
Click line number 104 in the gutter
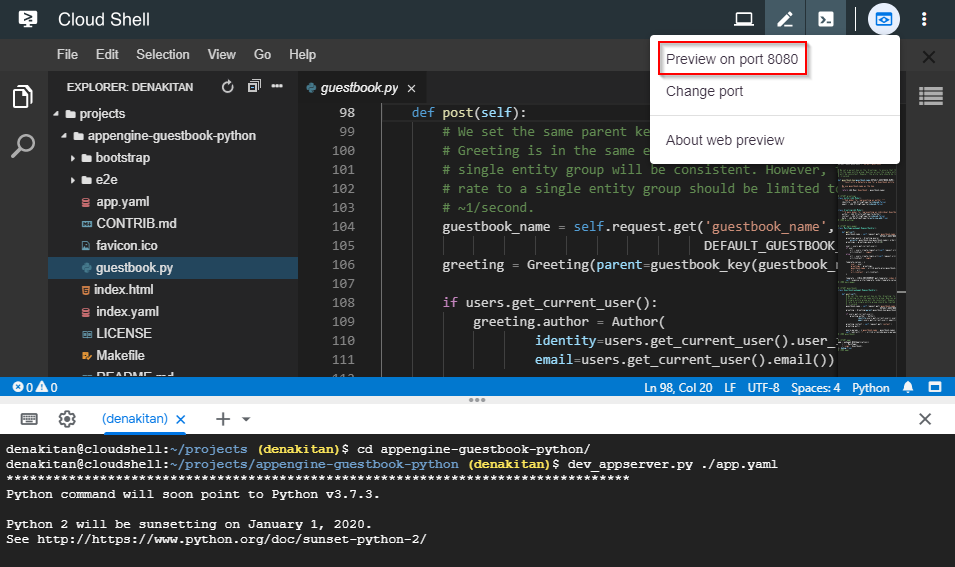(343, 227)
